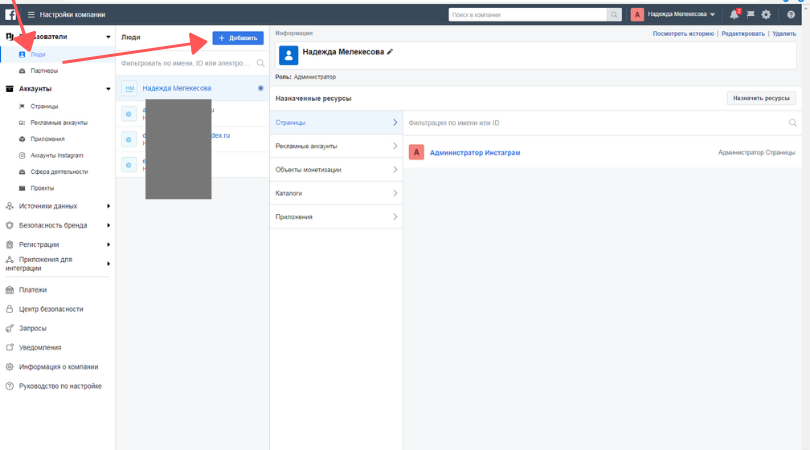Click the red A icon of Администратор Инстаграм
This screenshot has height=450, width=810.
(416, 152)
